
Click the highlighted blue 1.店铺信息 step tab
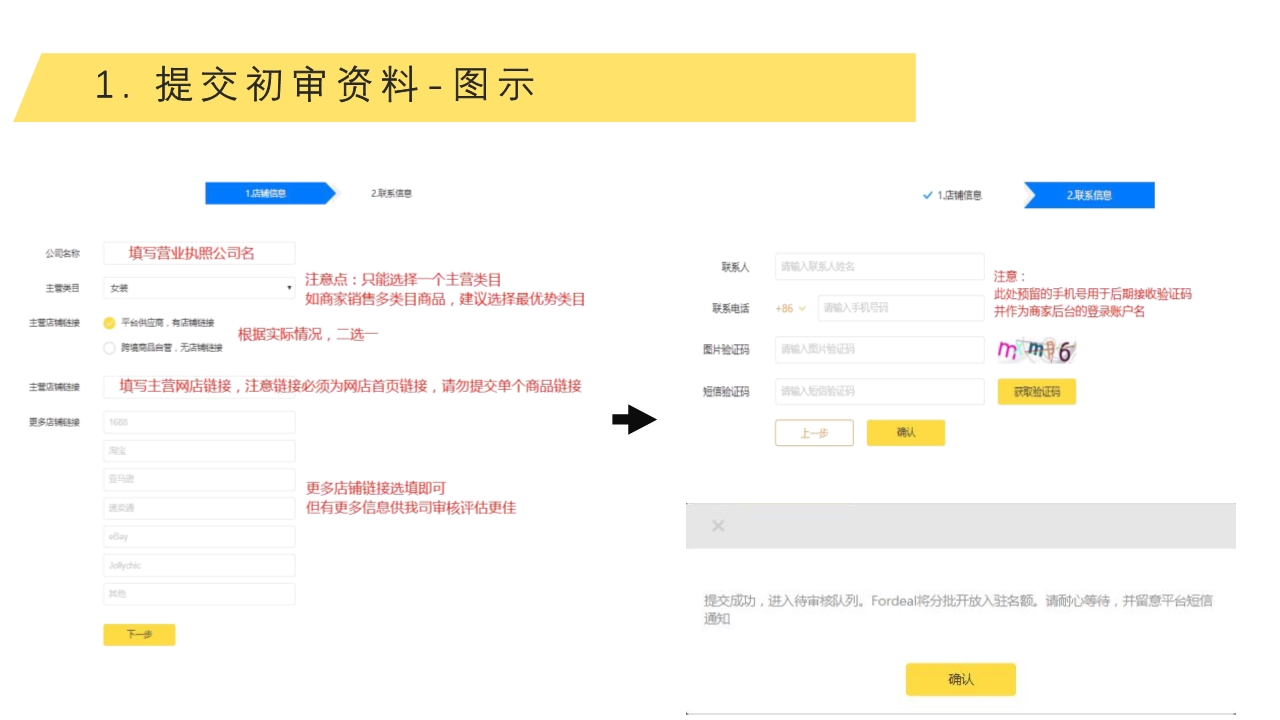pos(267,193)
